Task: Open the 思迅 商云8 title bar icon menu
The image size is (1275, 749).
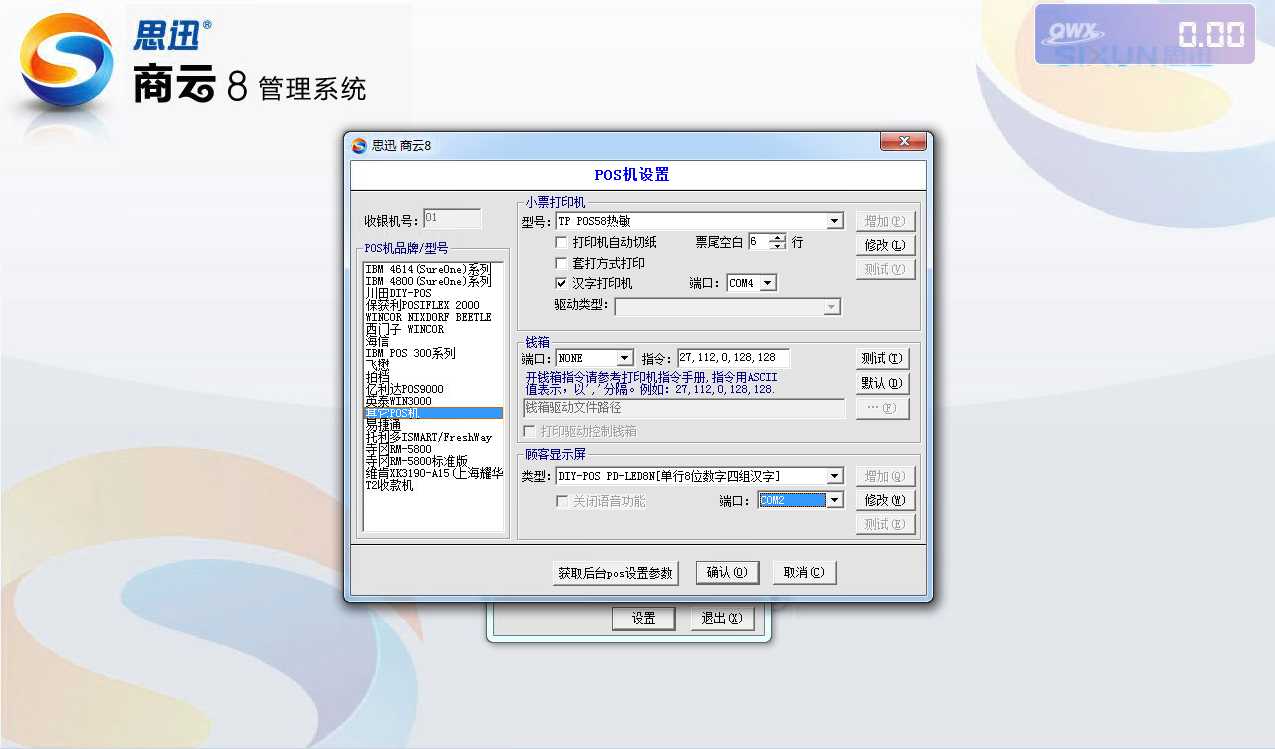Action: click(x=359, y=145)
